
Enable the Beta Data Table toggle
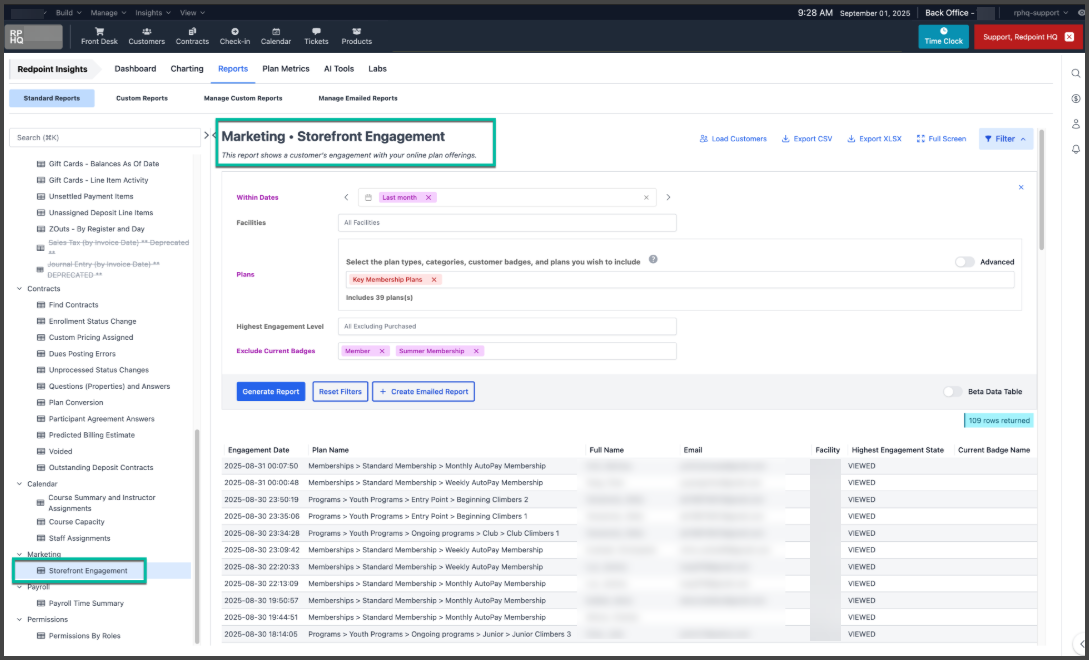(953, 392)
